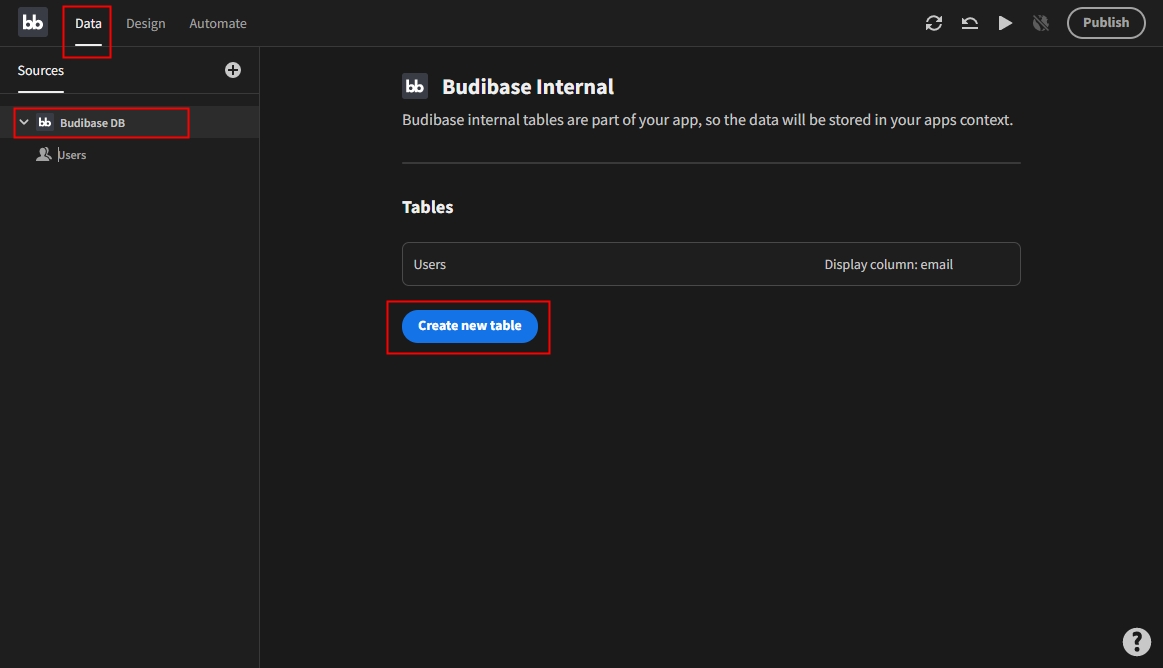Switch to the Design tab
1163x668 pixels.
pyautogui.click(x=146, y=23)
